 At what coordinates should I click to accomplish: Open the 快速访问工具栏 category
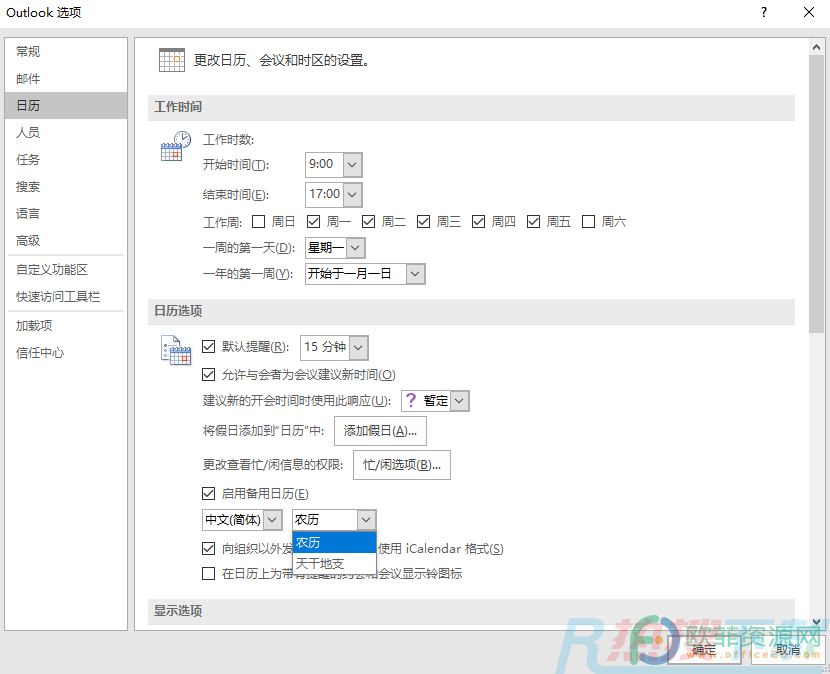click(x=66, y=296)
